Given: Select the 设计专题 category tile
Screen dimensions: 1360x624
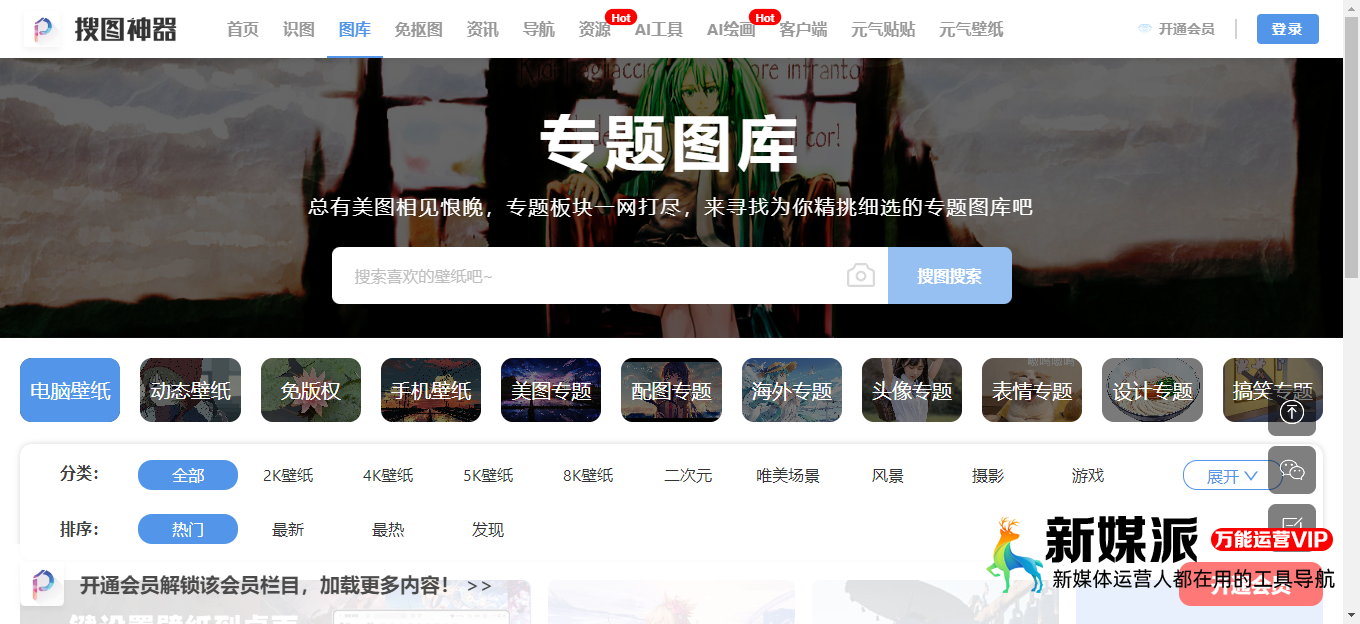Looking at the screenshot, I should [x=1152, y=390].
